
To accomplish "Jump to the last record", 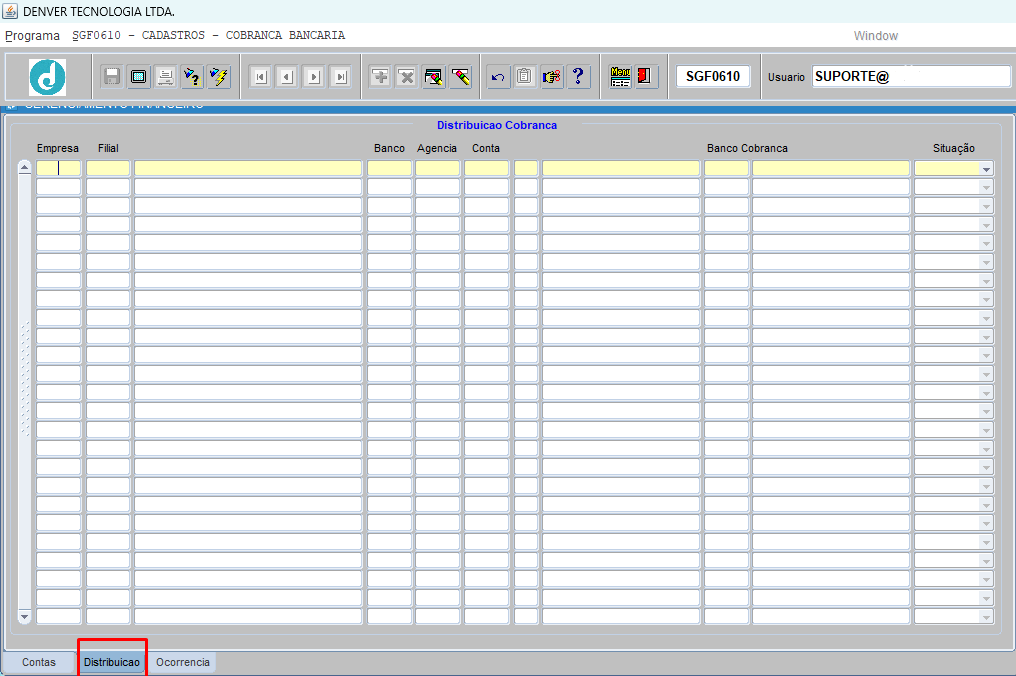I will pos(341,77).
